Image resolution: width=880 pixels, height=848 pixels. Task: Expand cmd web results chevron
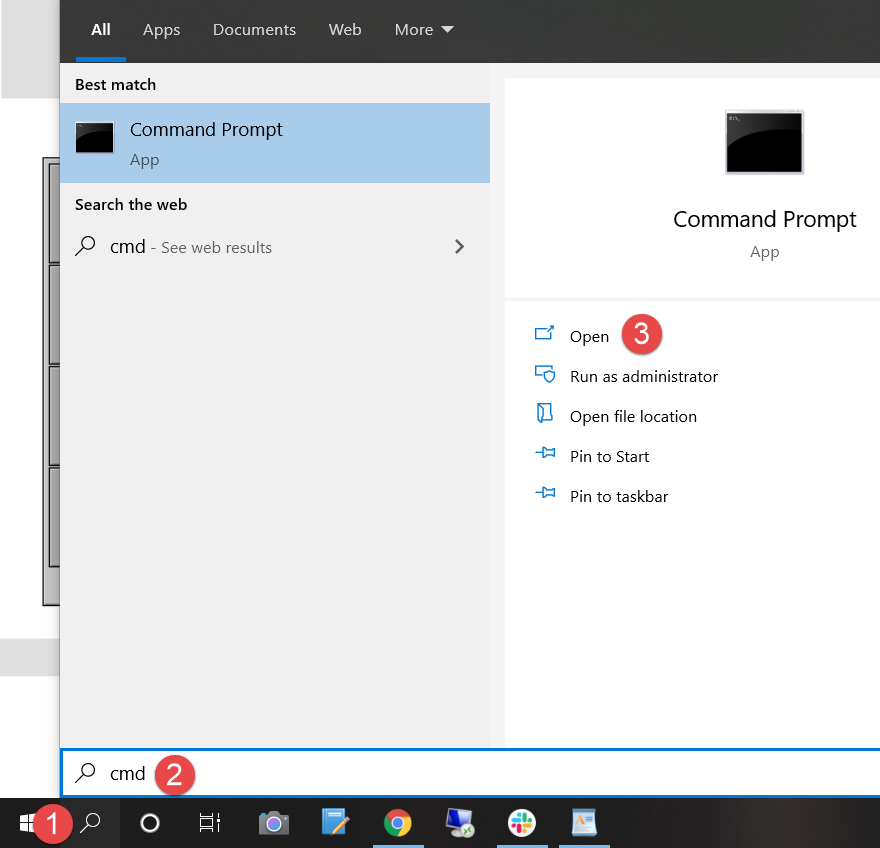459,247
